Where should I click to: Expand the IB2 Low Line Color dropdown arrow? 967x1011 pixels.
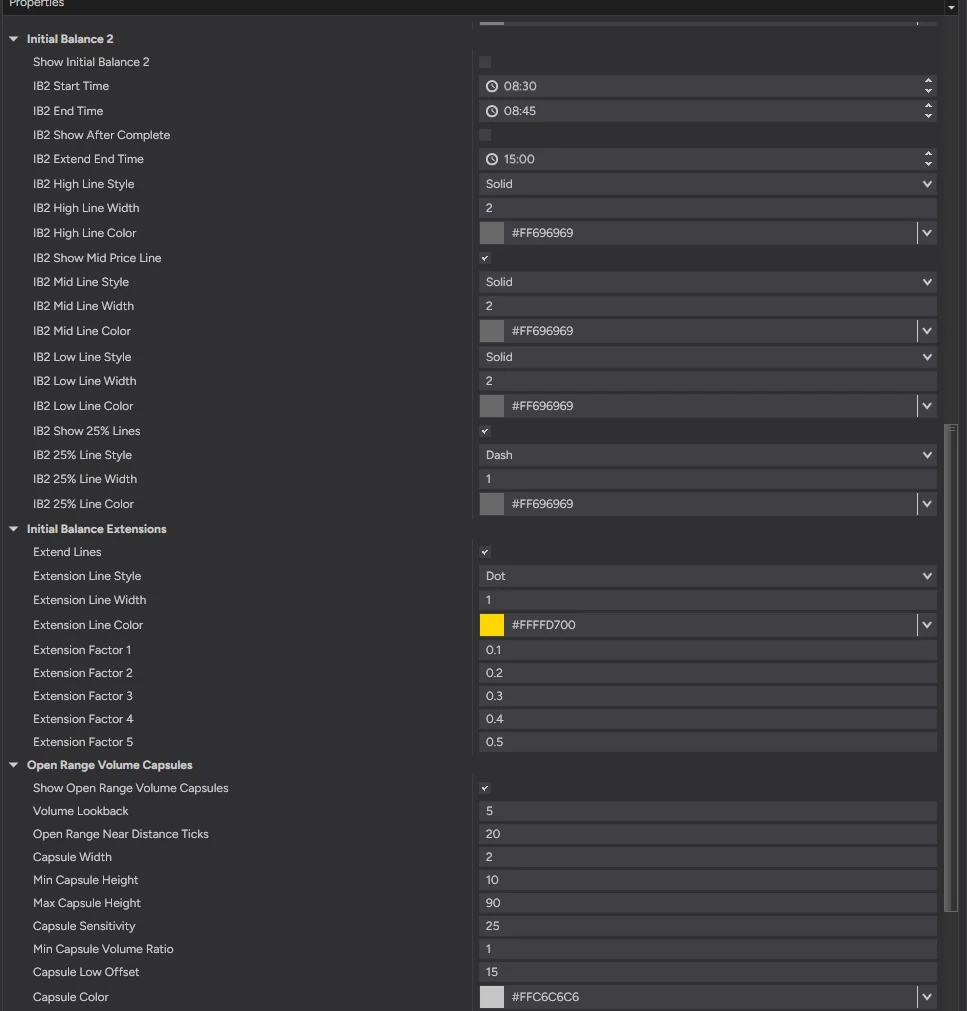[927, 406]
